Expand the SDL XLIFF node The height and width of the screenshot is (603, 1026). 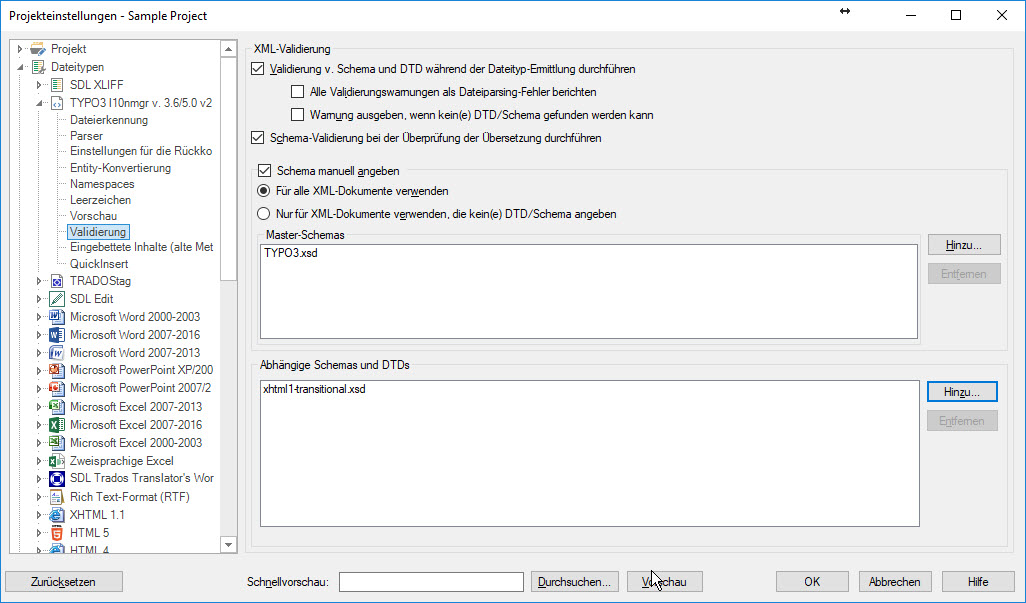click(x=39, y=84)
